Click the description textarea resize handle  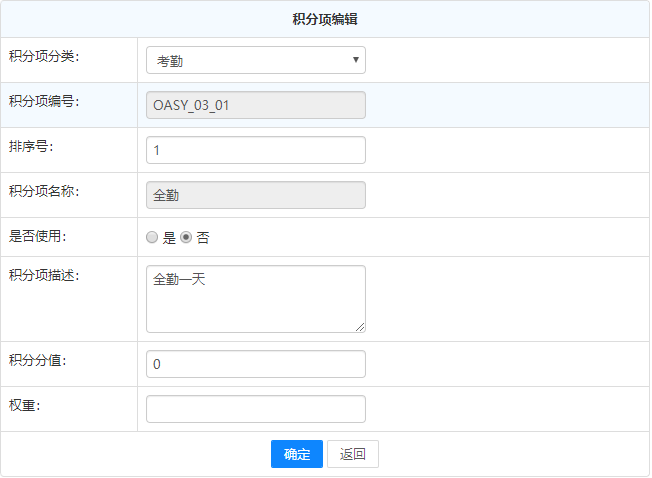(360, 326)
